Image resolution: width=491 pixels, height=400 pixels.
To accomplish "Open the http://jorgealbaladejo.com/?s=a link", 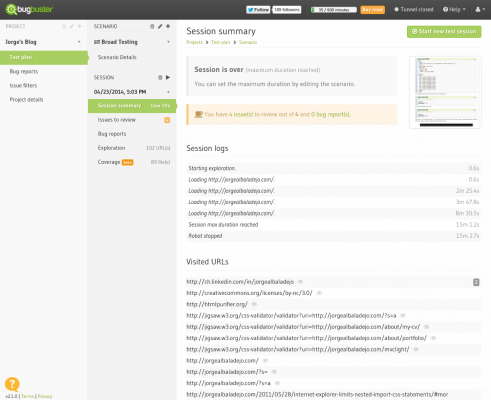I will (x=228, y=383).
